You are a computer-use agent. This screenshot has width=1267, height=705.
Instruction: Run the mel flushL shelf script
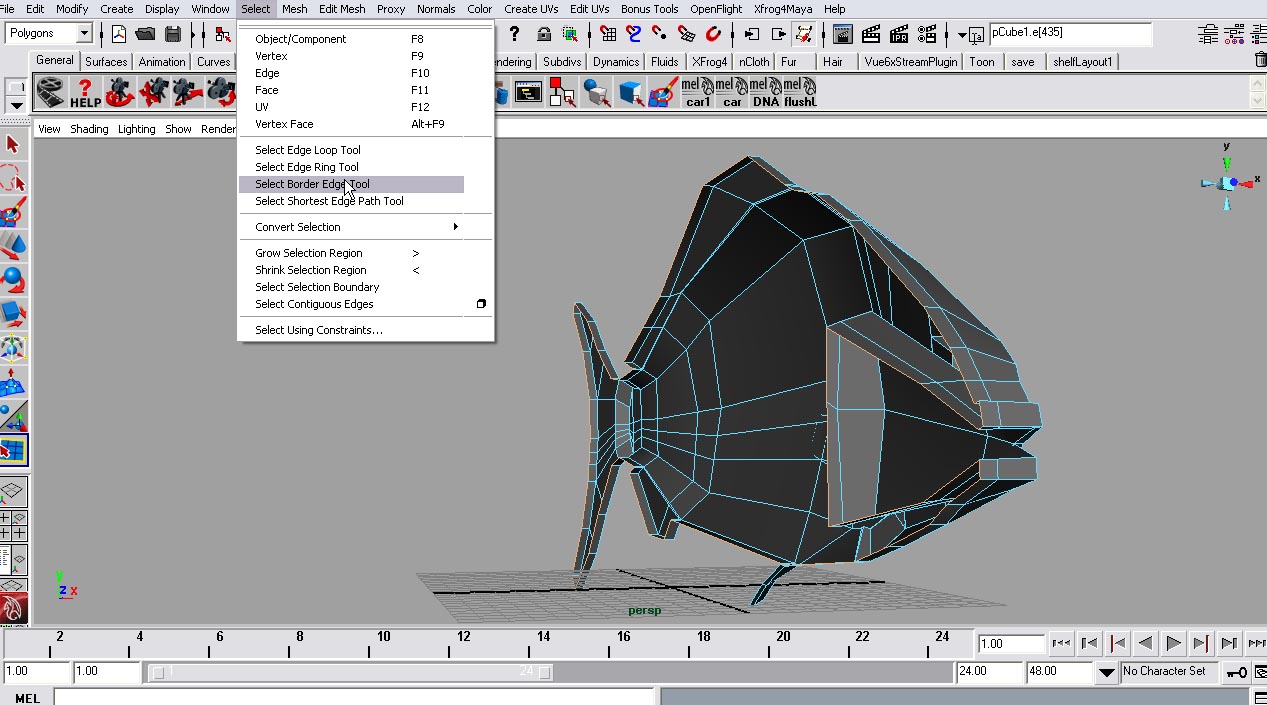[x=799, y=93]
